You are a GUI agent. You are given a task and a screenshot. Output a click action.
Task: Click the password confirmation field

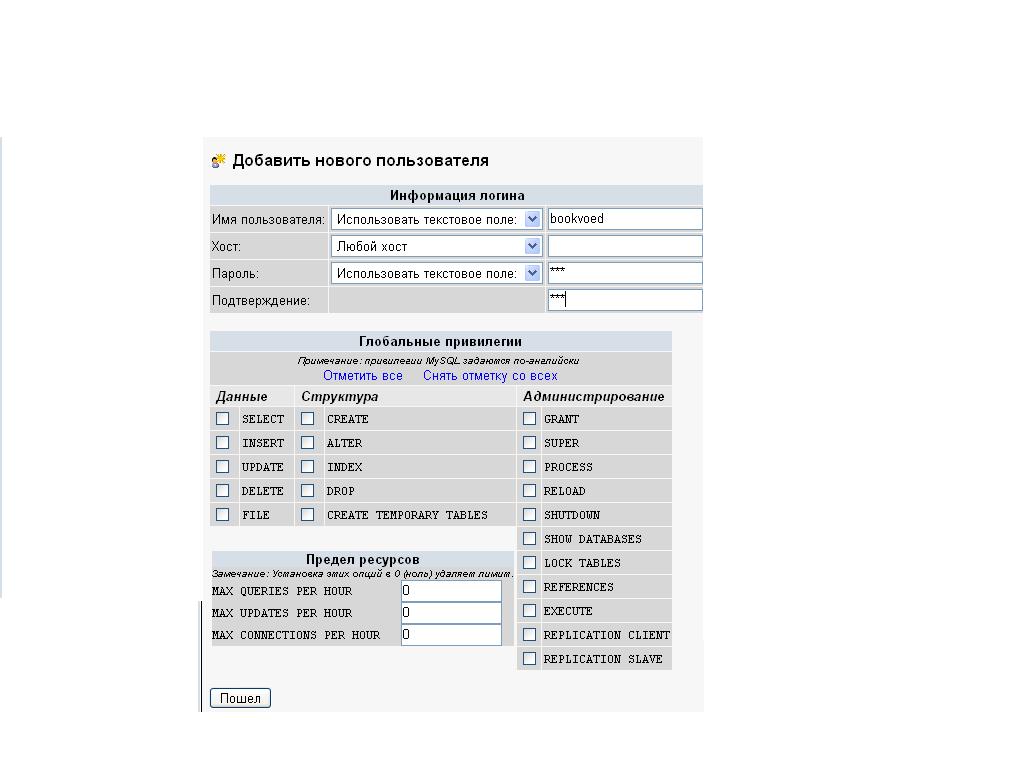tap(625, 300)
